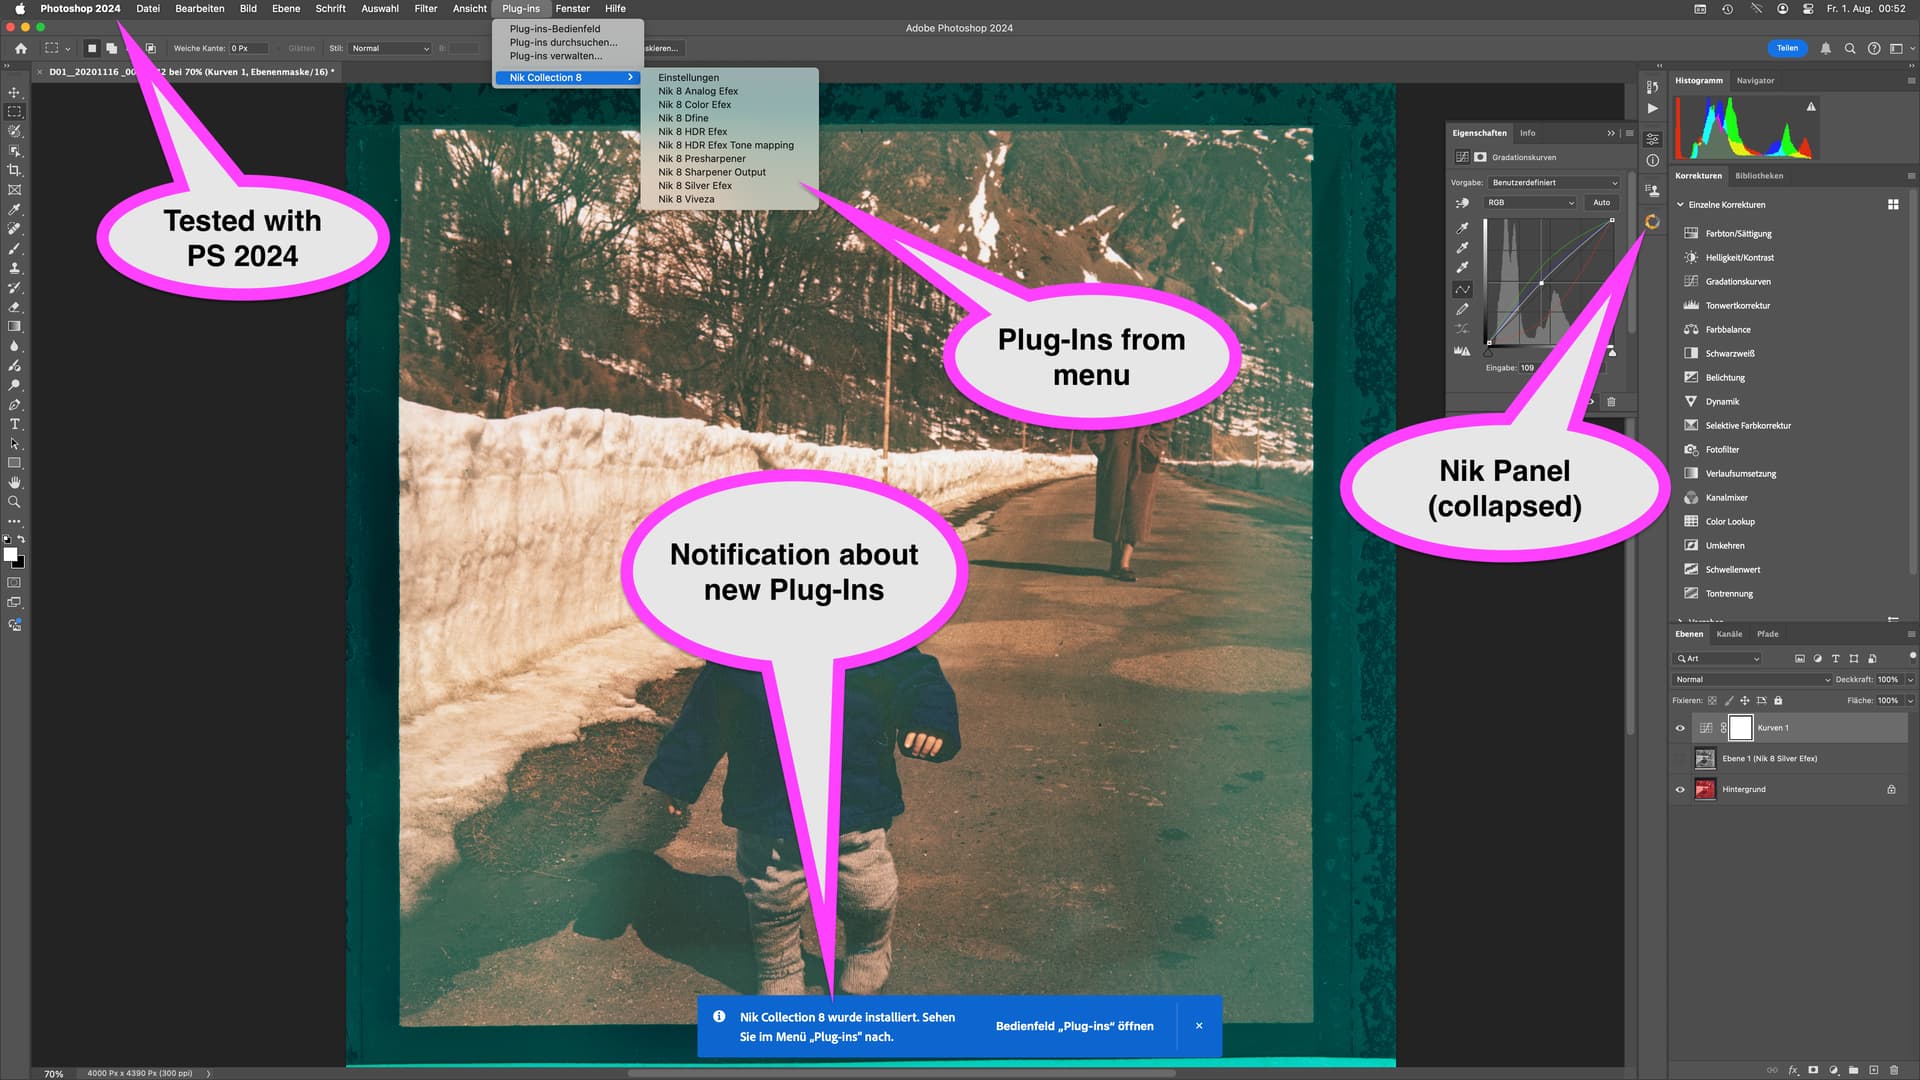Select the Clone Stamp tool
This screenshot has height=1080, width=1920.
(14, 268)
